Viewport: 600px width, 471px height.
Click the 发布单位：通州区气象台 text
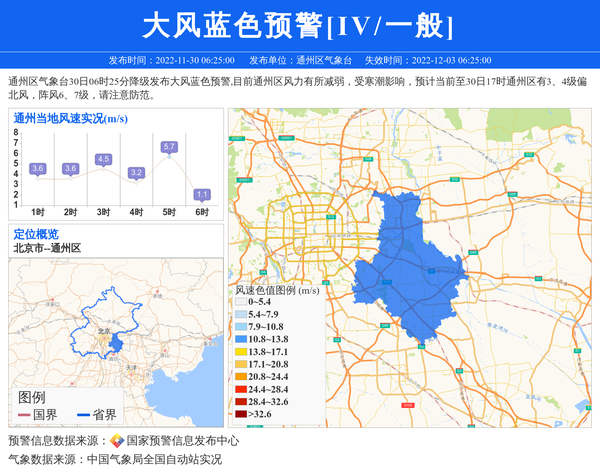(x=300, y=60)
